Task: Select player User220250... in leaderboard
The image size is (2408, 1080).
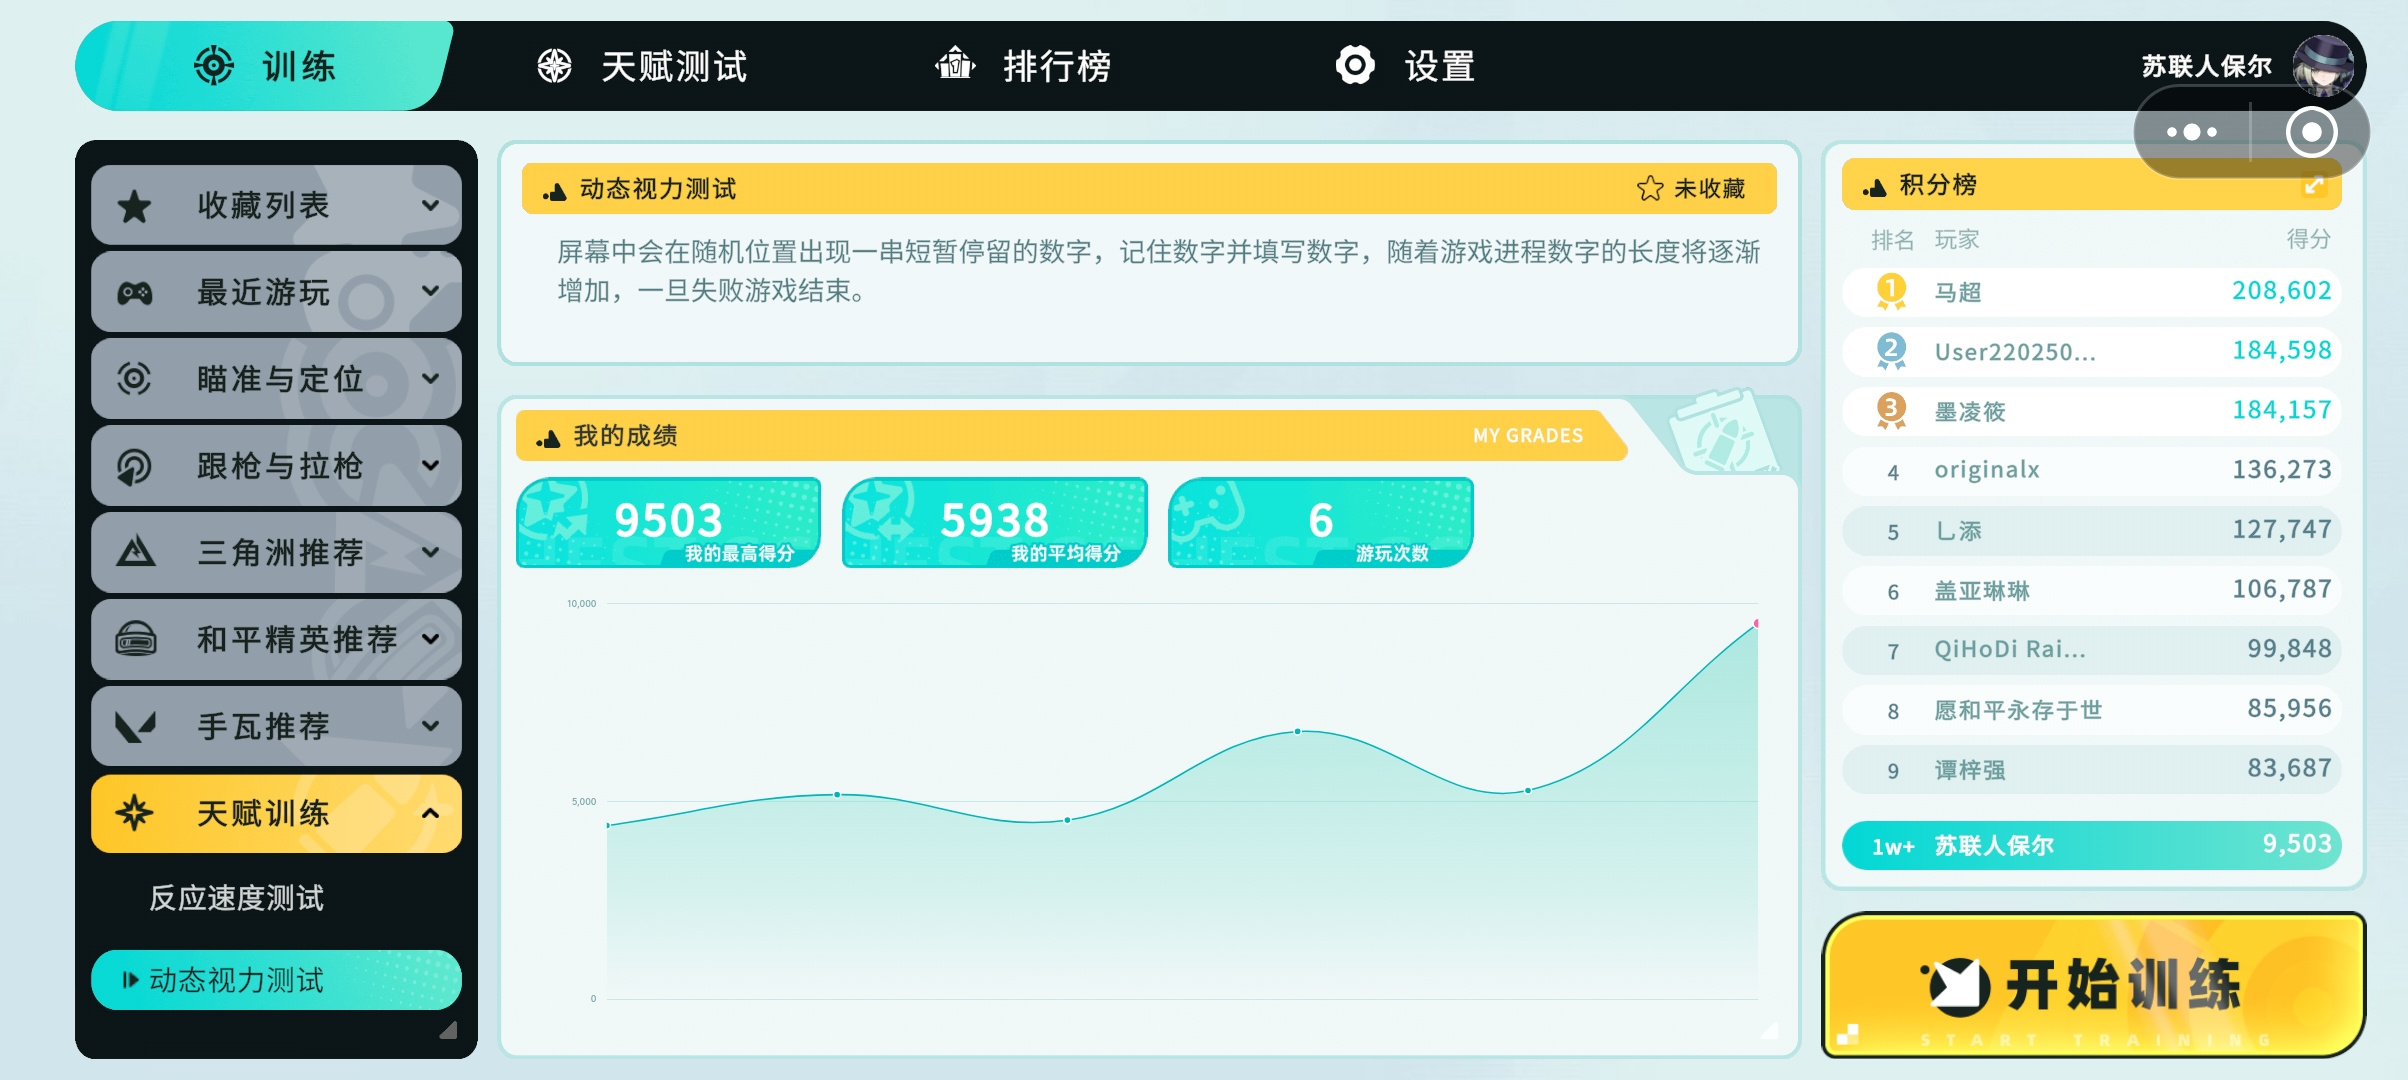Action: pyautogui.click(x=2091, y=351)
